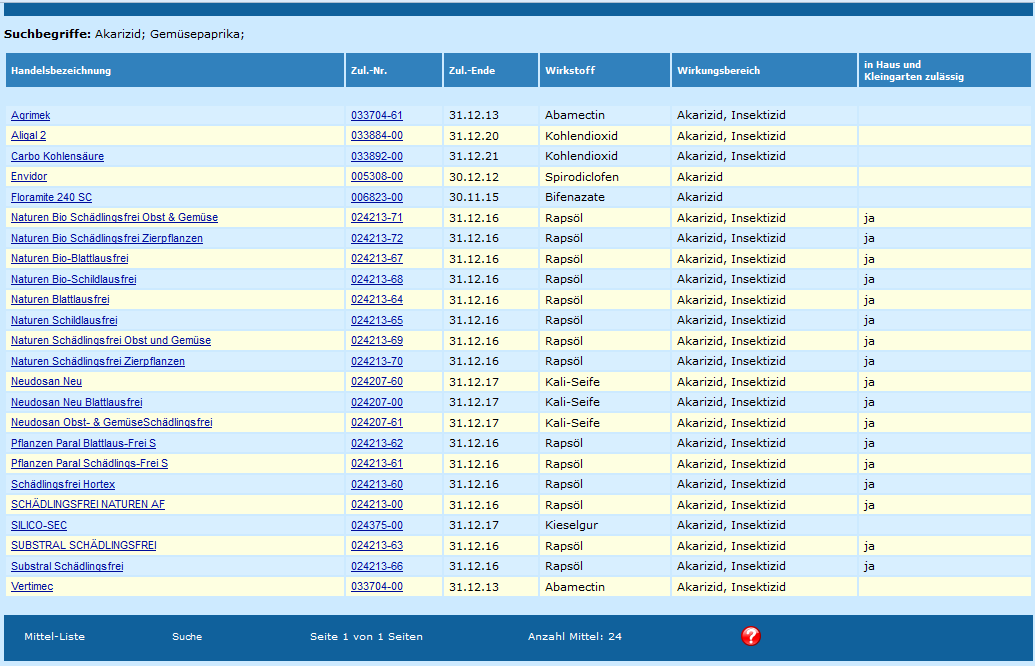Open Carbo Kohlensäure product details
Image resolution: width=1035 pixels, height=666 pixels.
(57, 156)
